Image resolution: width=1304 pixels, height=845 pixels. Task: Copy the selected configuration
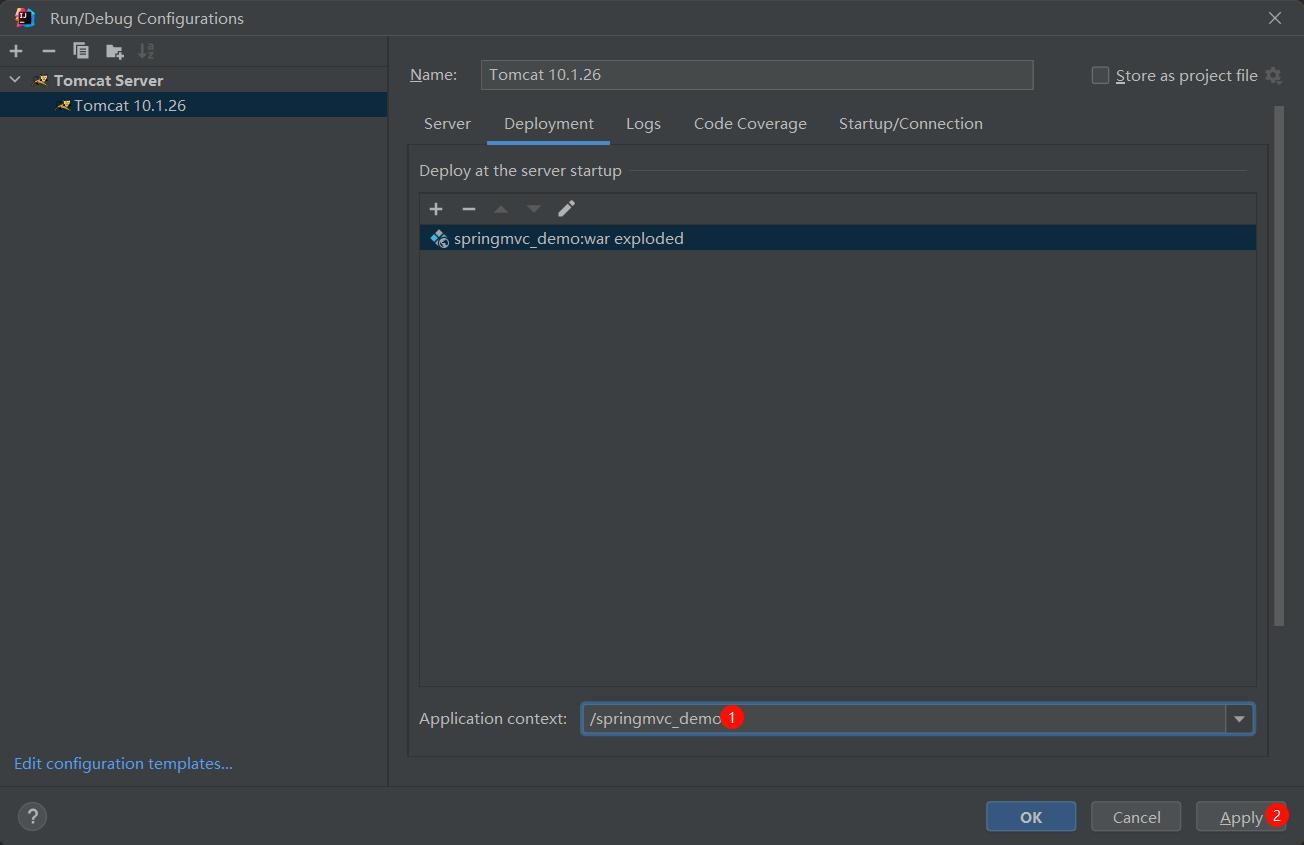81,51
